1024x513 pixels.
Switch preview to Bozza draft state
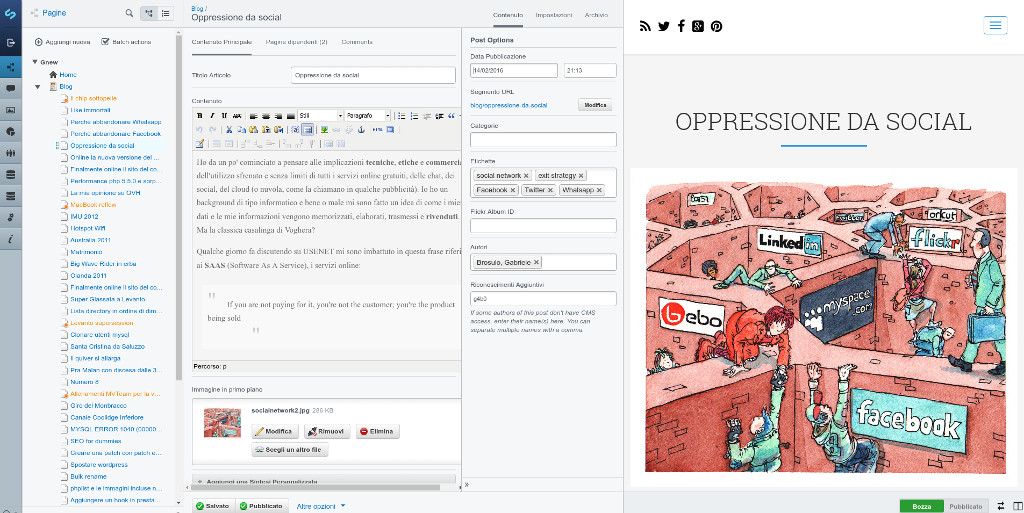(921, 506)
